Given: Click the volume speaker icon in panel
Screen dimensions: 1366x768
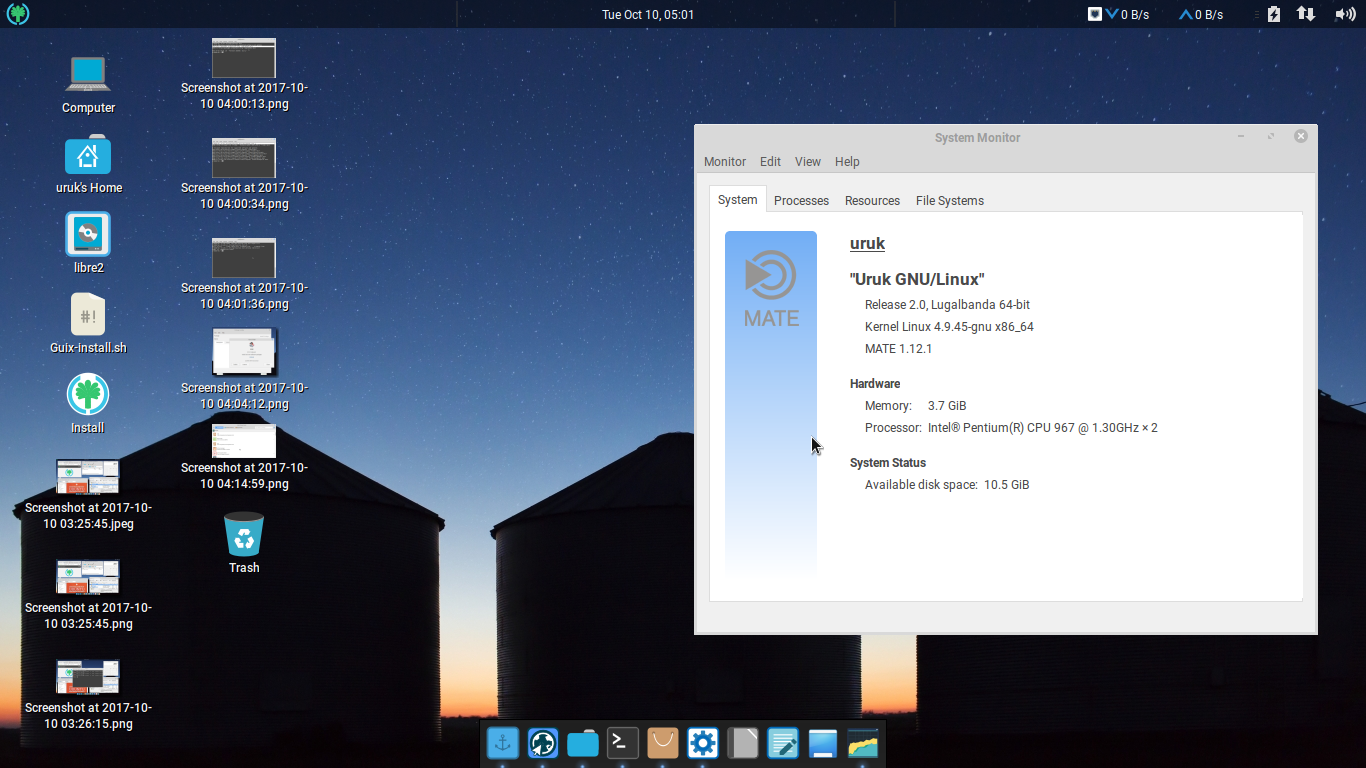Looking at the screenshot, I should (1345, 14).
